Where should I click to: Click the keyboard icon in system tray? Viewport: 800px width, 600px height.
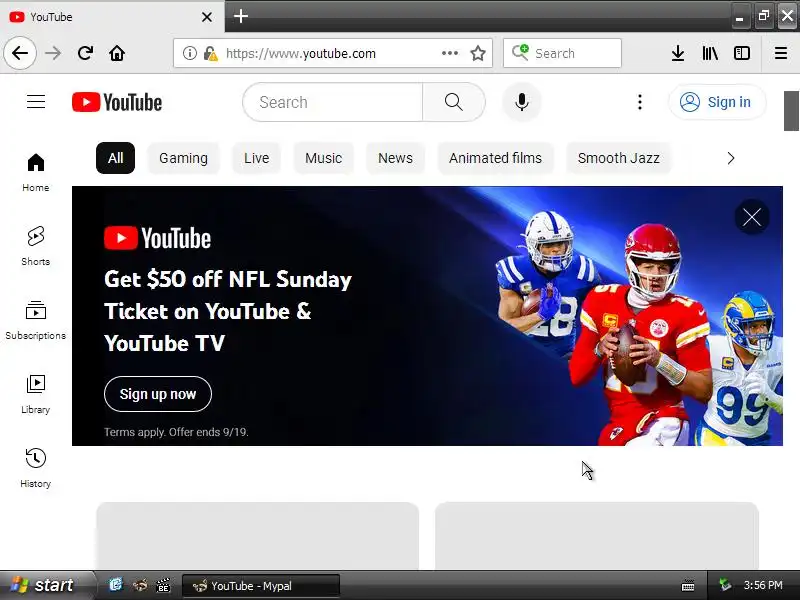point(688,585)
